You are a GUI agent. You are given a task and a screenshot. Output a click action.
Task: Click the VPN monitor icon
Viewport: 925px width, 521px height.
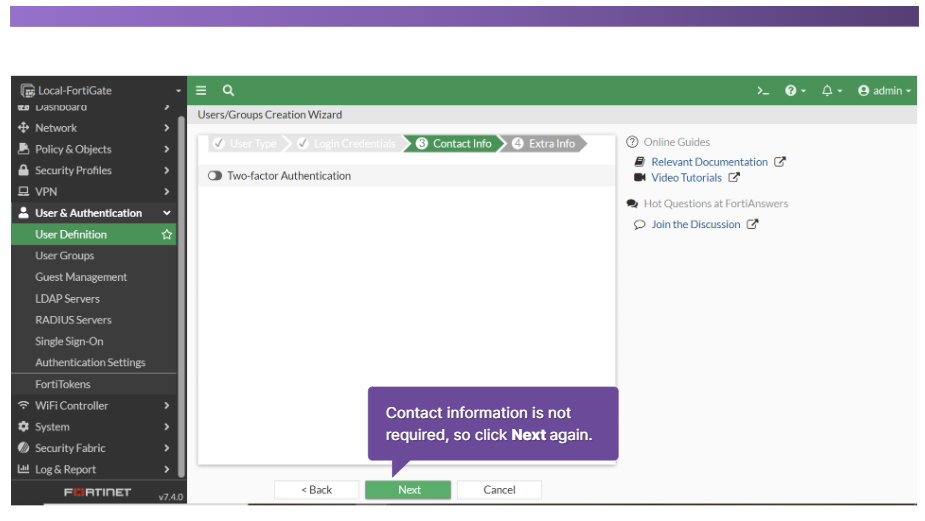(x=24, y=191)
